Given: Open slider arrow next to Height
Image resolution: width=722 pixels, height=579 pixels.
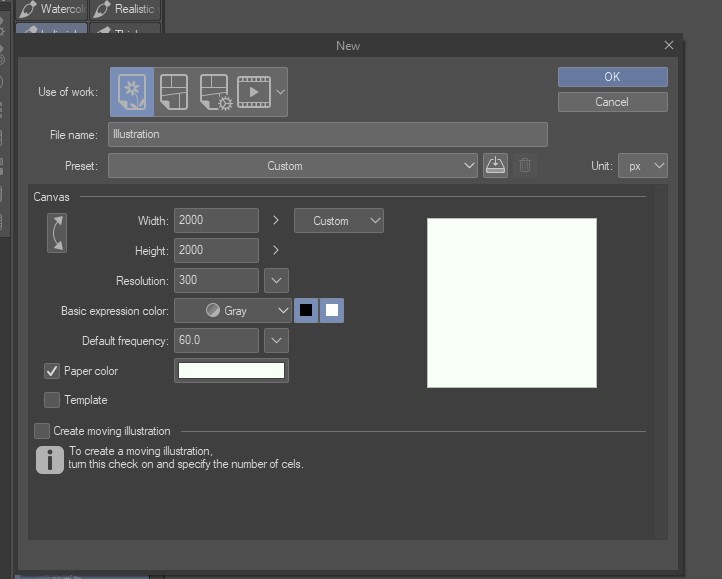Looking at the screenshot, I should tap(275, 250).
